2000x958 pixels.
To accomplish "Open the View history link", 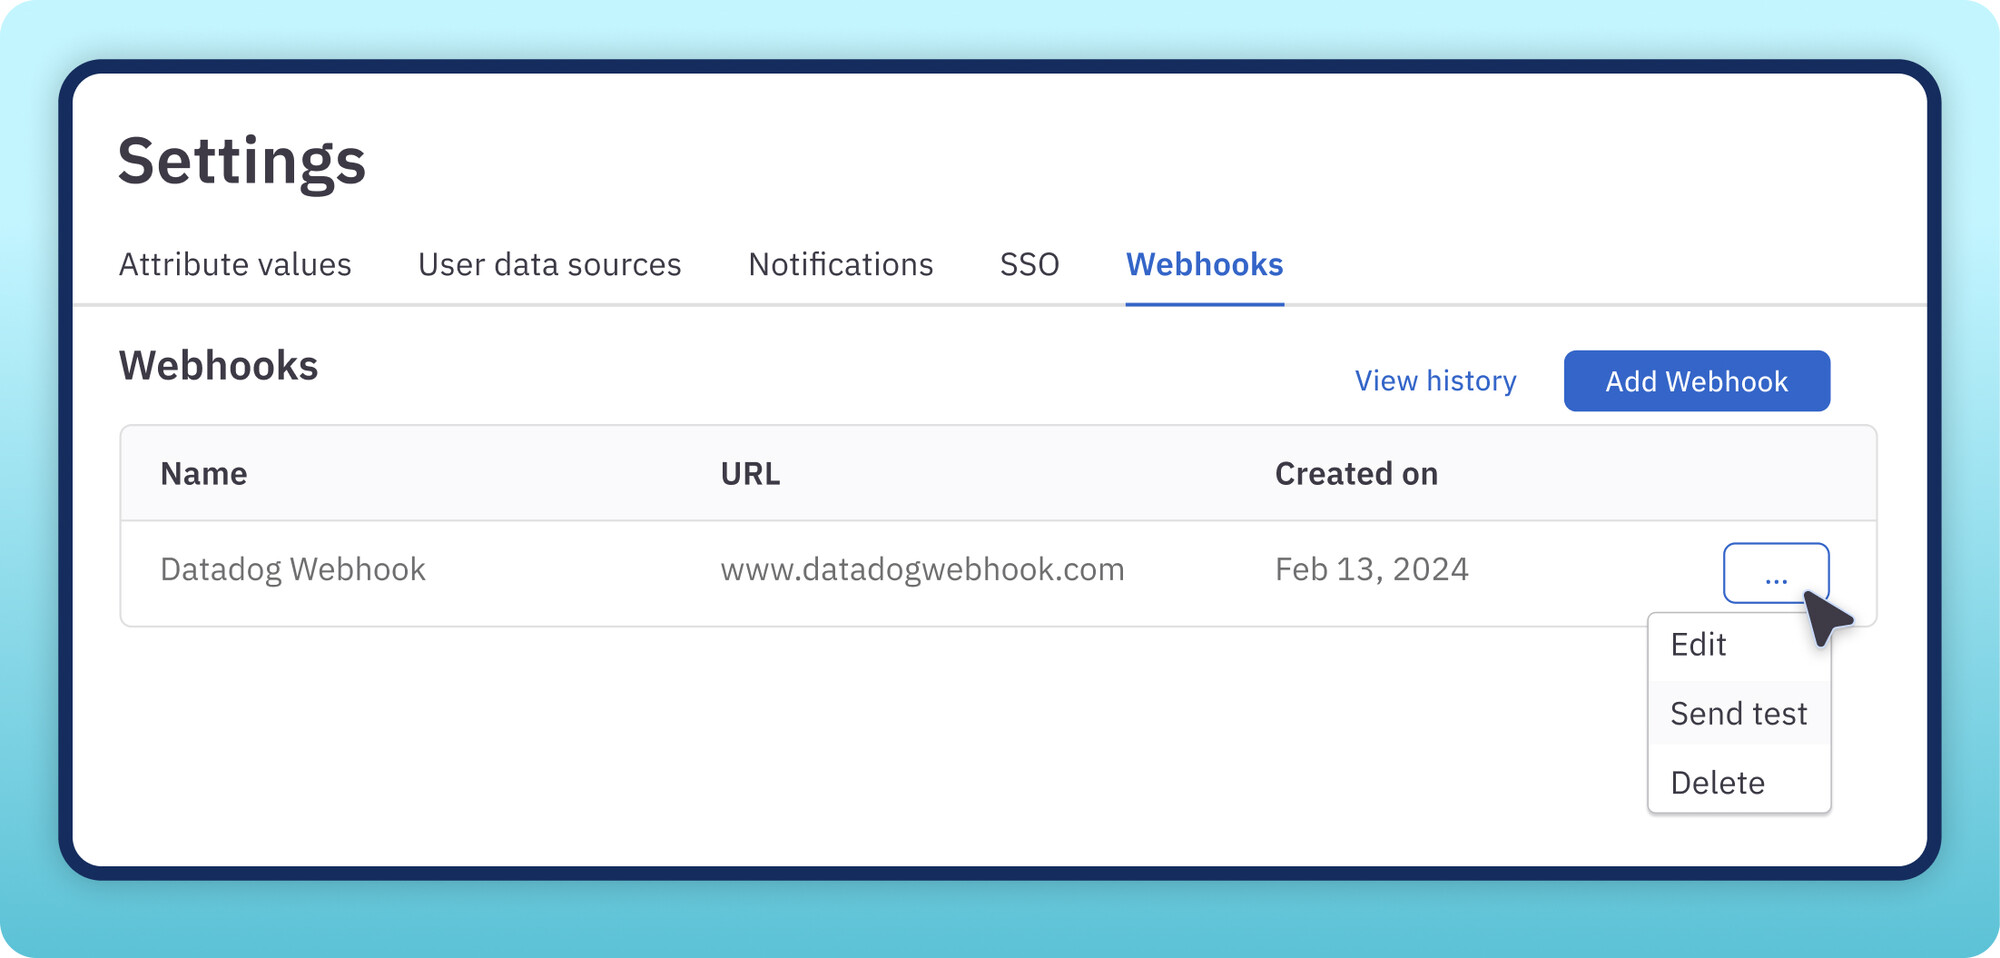I will pyautogui.click(x=1435, y=381).
